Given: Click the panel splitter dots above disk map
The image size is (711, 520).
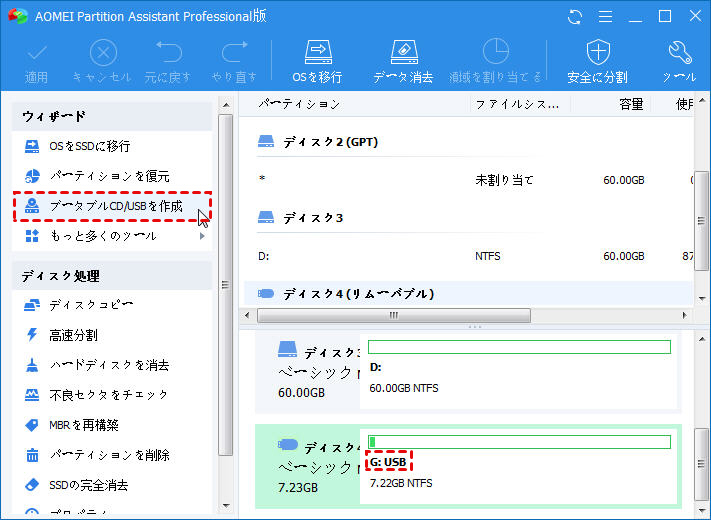Looking at the screenshot, I should [x=474, y=326].
